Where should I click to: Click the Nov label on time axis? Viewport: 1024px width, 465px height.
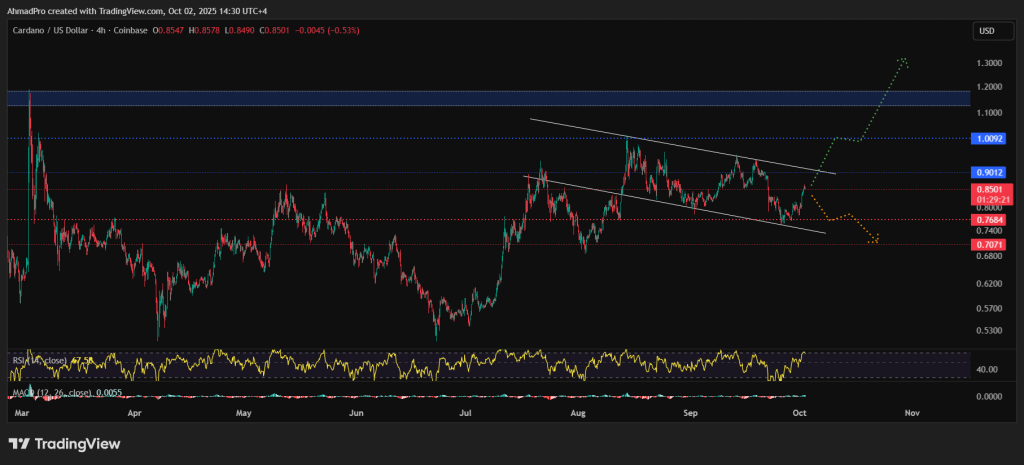coord(911,411)
